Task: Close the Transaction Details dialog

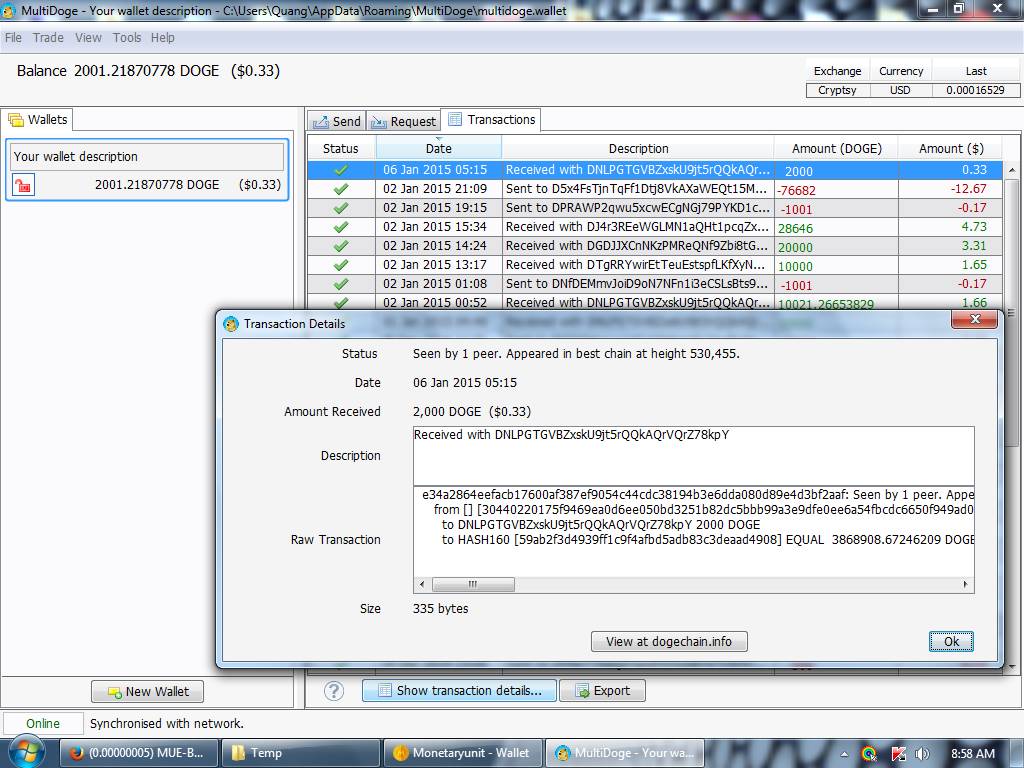Action: (x=975, y=319)
